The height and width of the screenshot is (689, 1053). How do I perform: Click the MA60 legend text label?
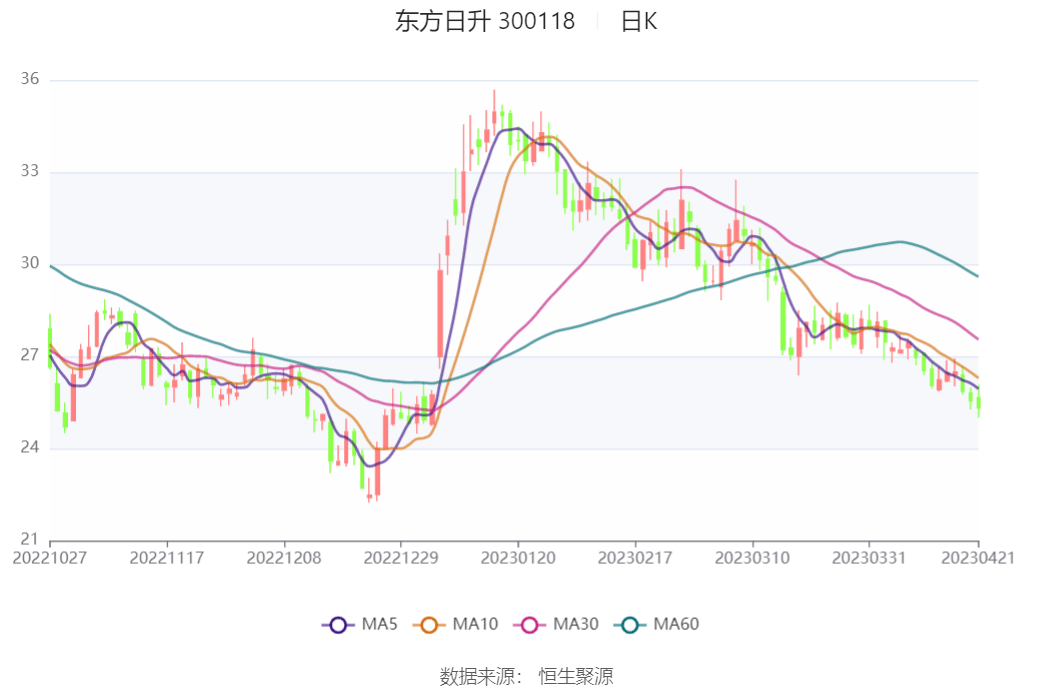pyautogui.click(x=676, y=625)
